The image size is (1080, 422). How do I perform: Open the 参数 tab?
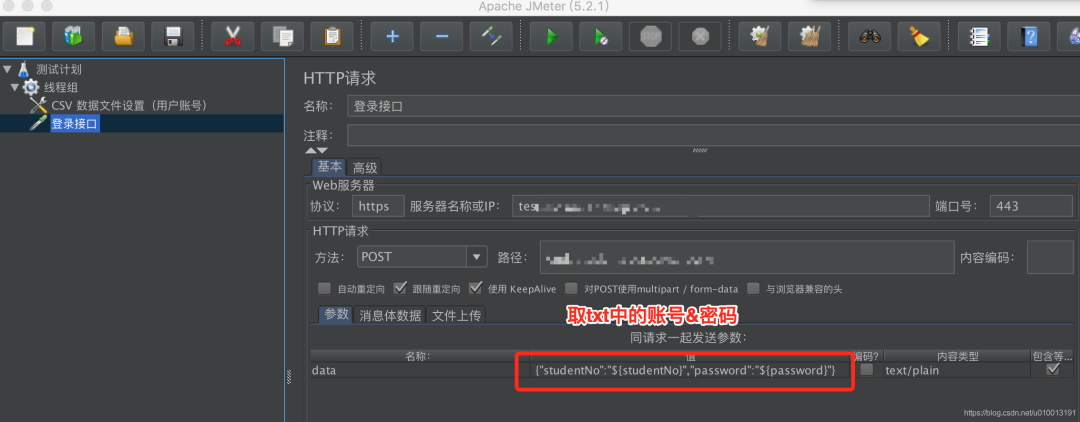[x=337, y=315]
